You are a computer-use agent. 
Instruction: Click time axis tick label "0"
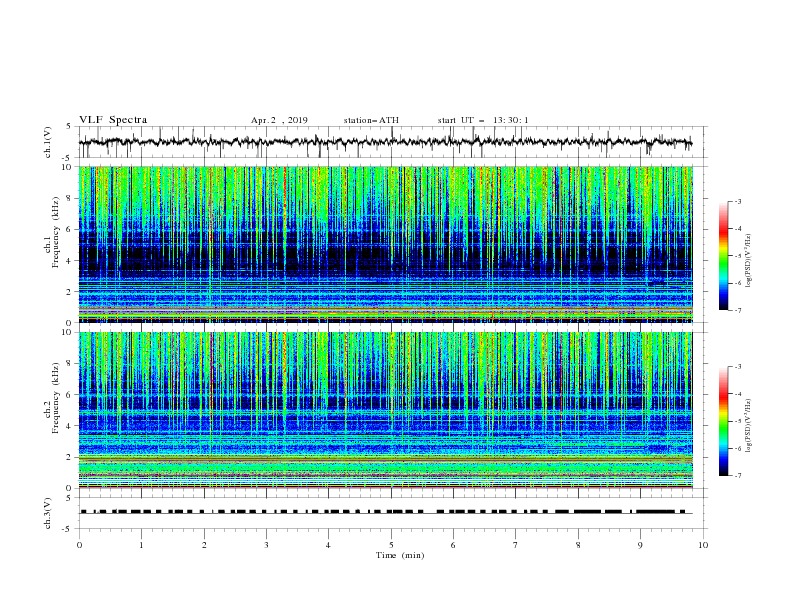tap(79, 545)
